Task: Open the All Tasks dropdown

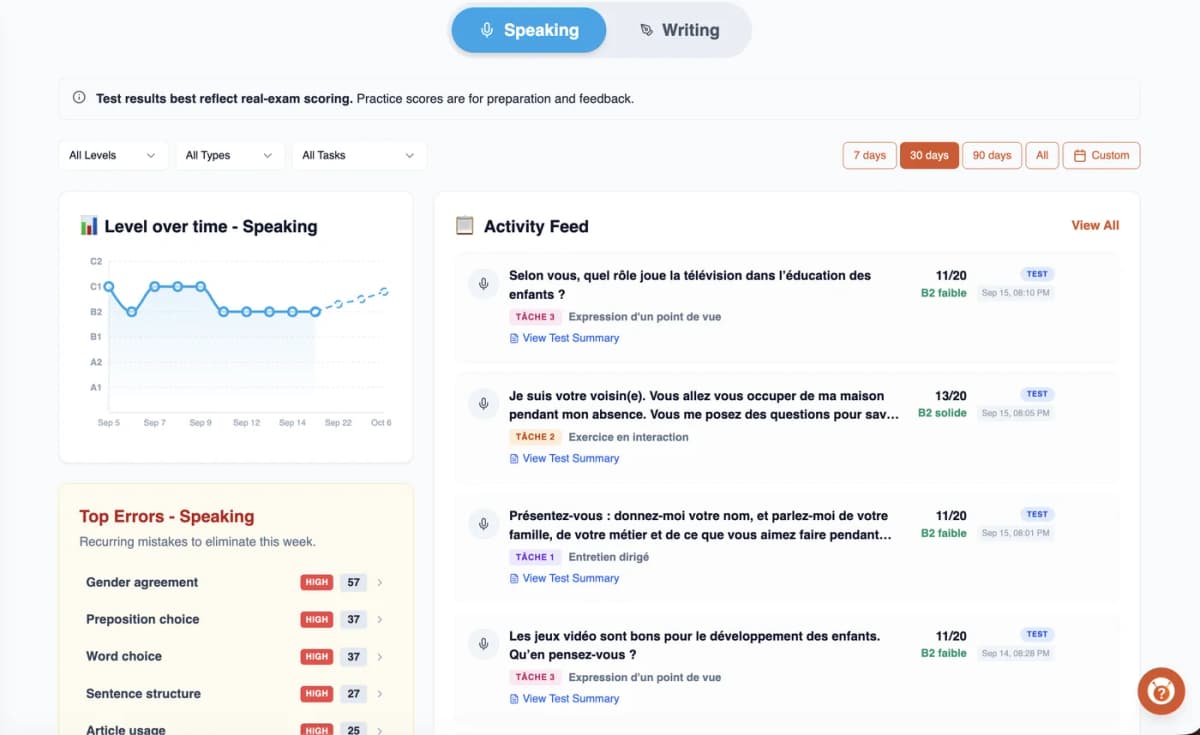Action: click(359, 155)
